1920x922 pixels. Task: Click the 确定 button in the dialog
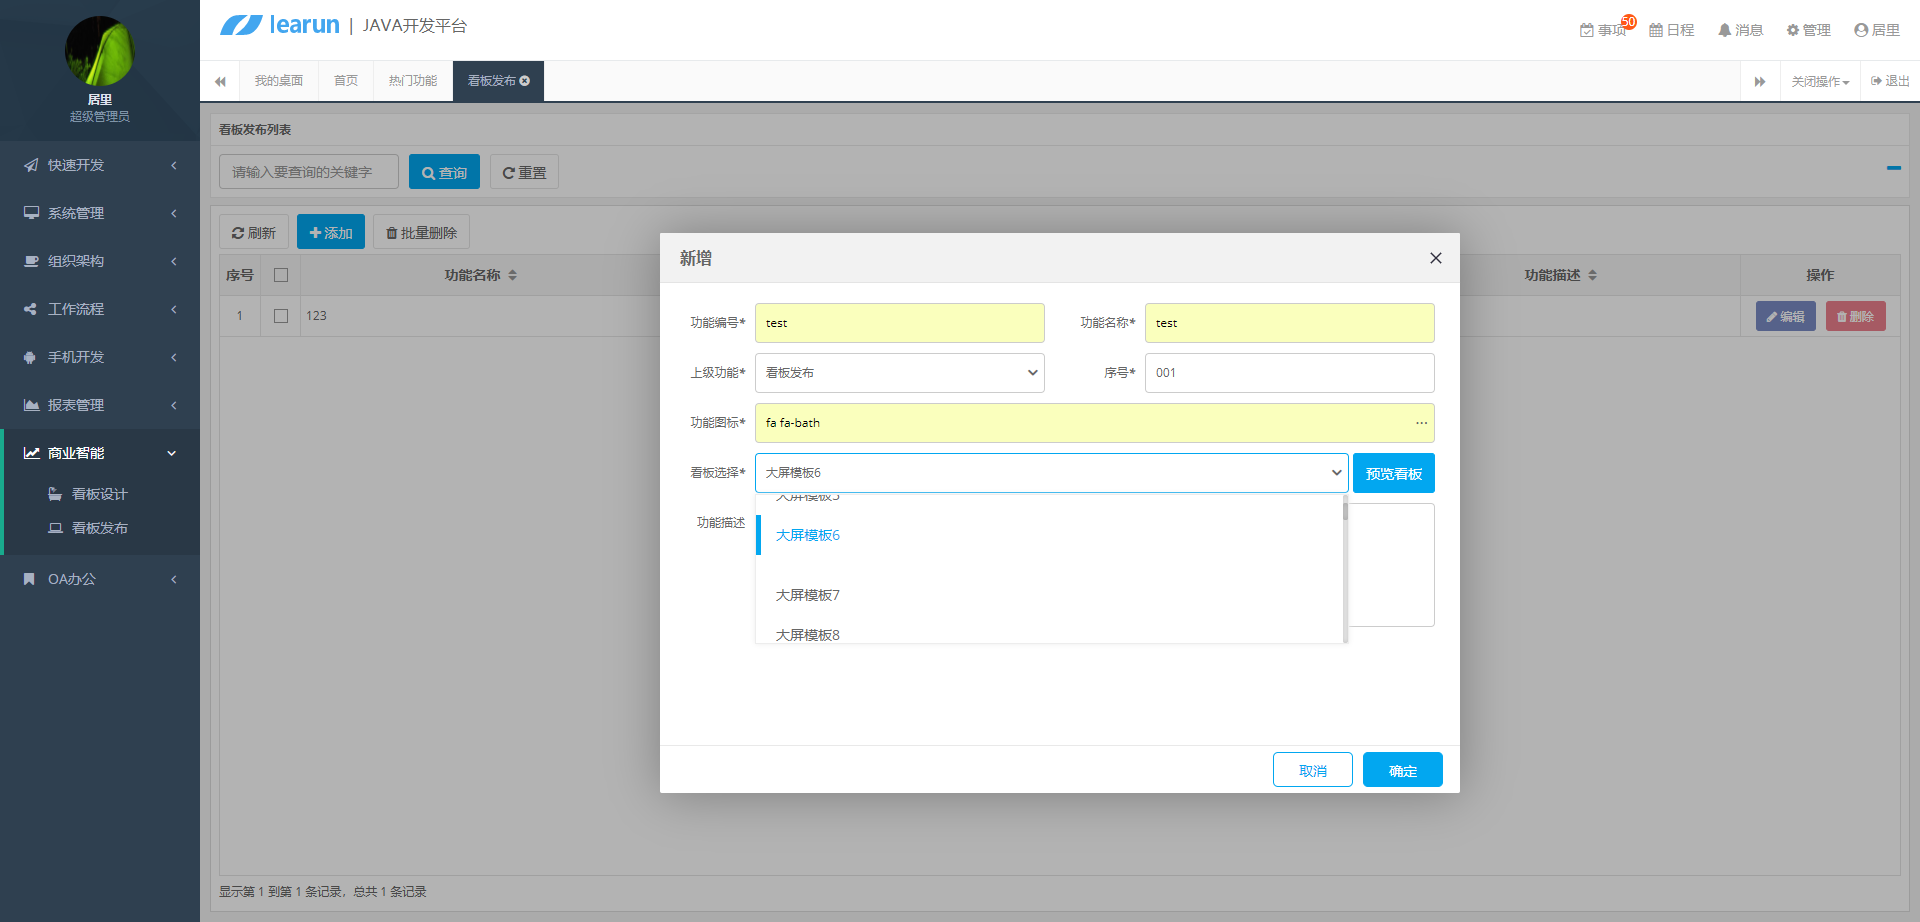(1402, 770)
